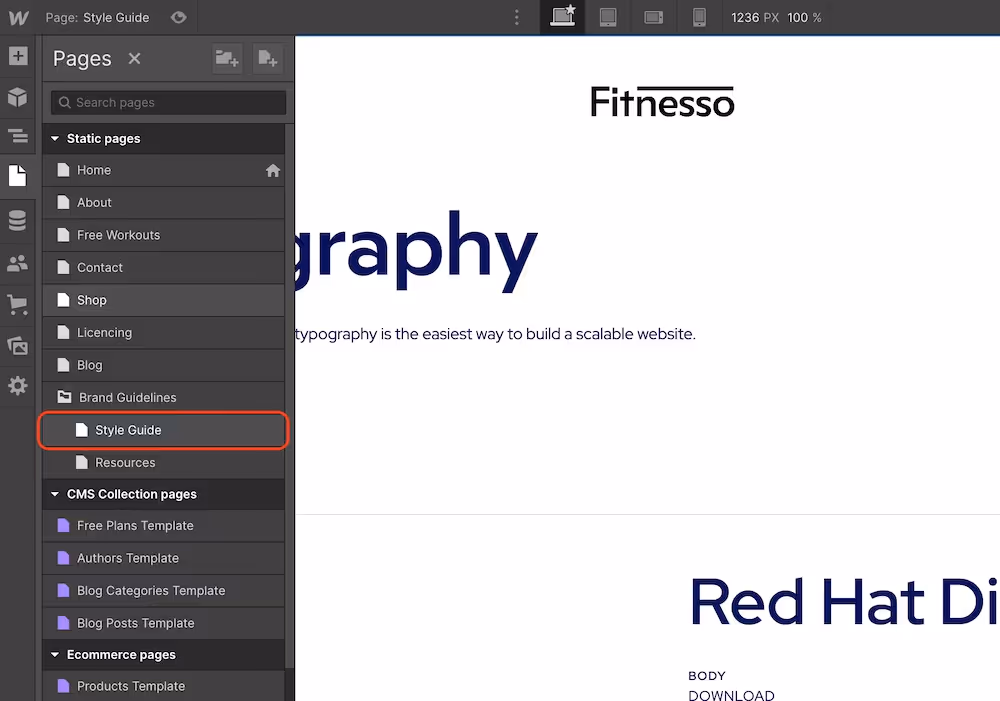Open the Ecommerce cart panel

(x=18, y=305)
